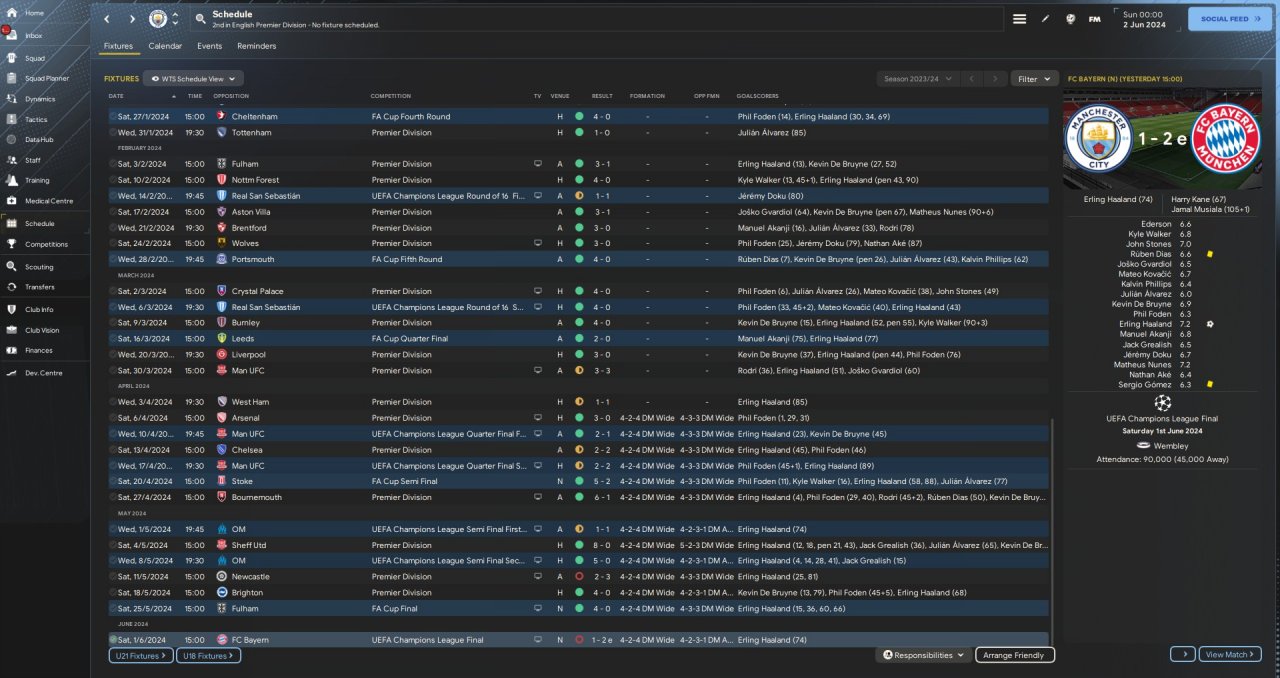Click the Manchester City club badge in header
The image size is (1280, 678).
pyautogui.click(x=158, y=19)
